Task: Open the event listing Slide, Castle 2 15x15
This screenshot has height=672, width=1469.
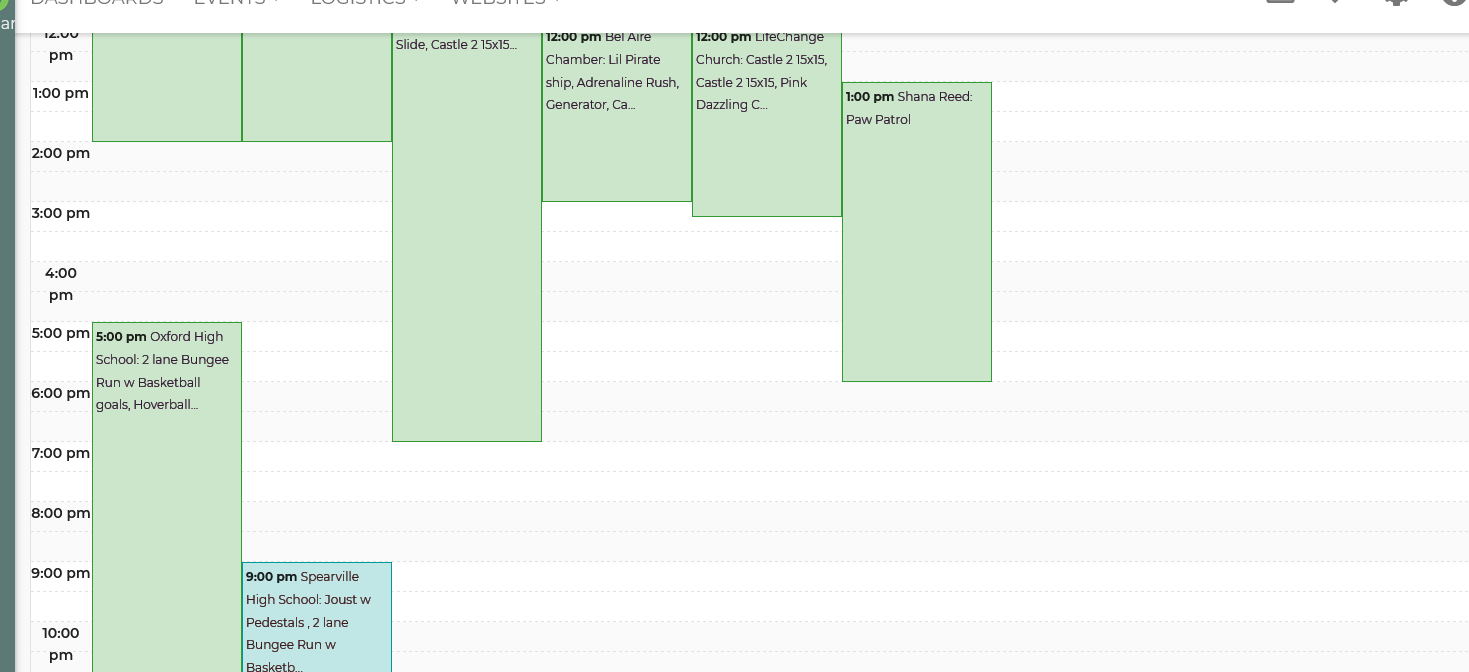Action: 466,45
